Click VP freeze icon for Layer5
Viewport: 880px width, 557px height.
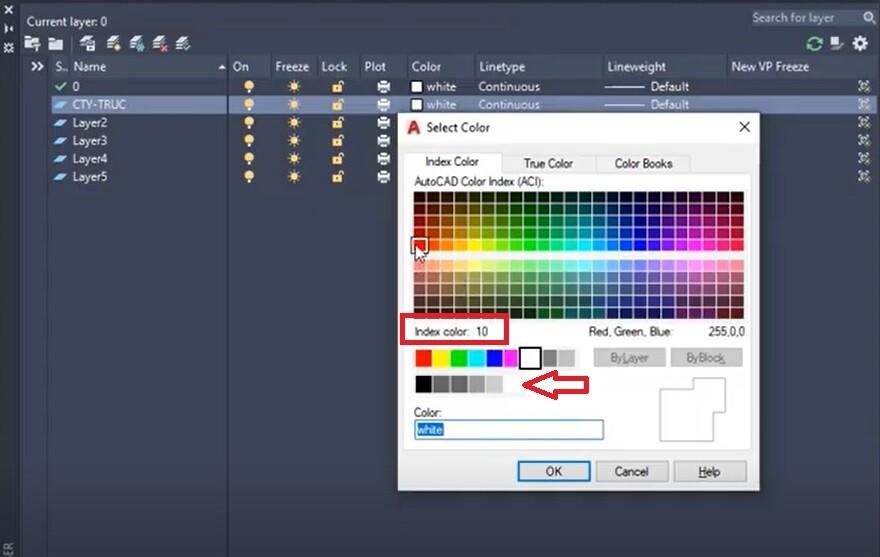[x=864, y=176]
